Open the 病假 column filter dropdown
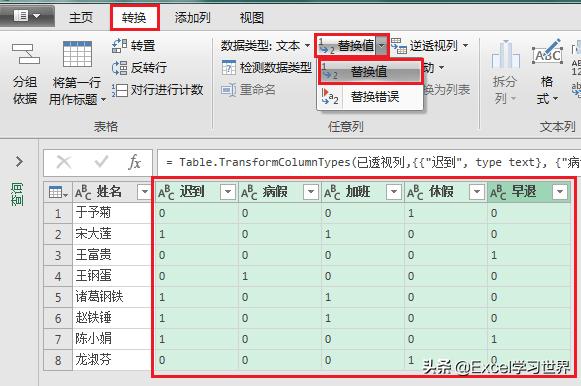 tap(311, 192)
